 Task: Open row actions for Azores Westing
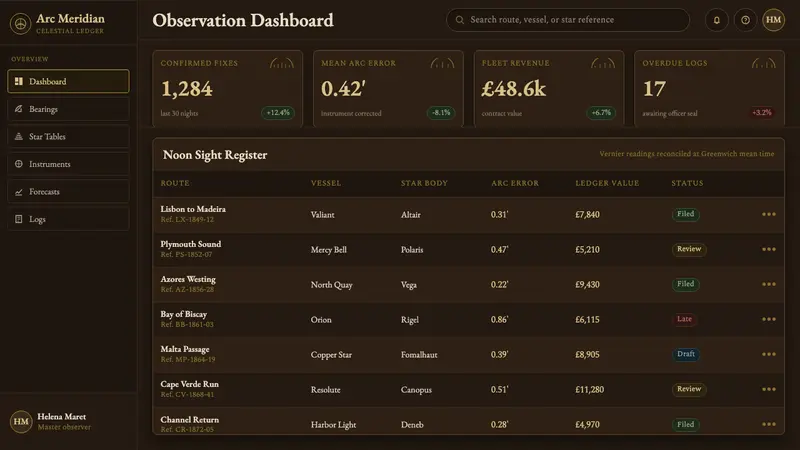[x=769, y=284]
